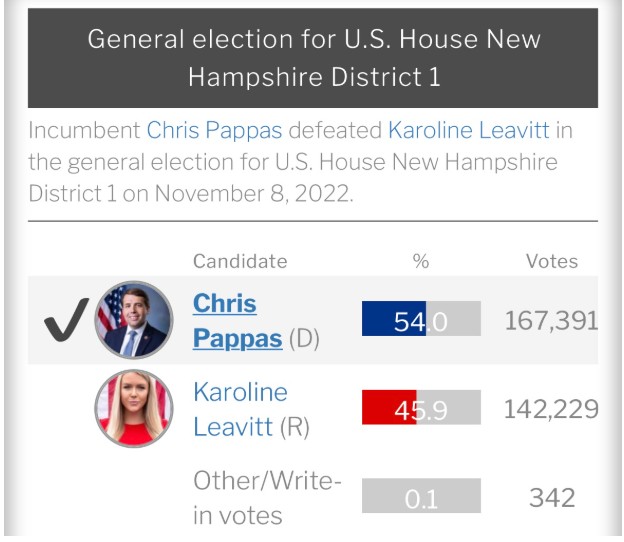Select the red 45.9 percentage bar
Viewport: 624px width, 542px height.
[421, 407]
